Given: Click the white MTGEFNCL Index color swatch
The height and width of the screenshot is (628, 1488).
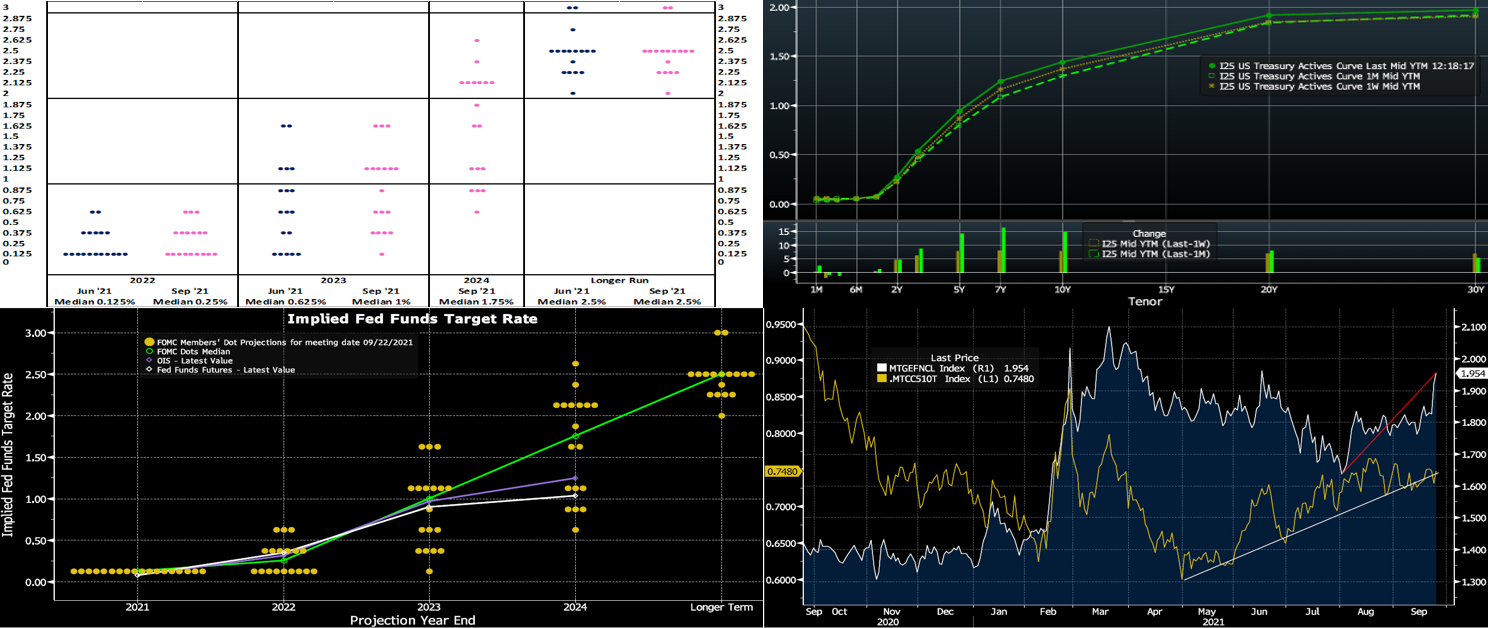Looking at the screenshot, I should tap(882, 369).
